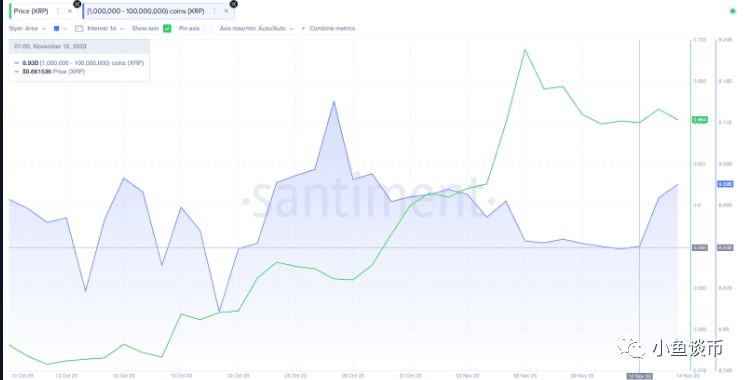Click the 14 Nov 23 x-axis label
Image resolution: width=747 pixels, height=380 pixels.
pyautogui.click(x=688, y=376)
